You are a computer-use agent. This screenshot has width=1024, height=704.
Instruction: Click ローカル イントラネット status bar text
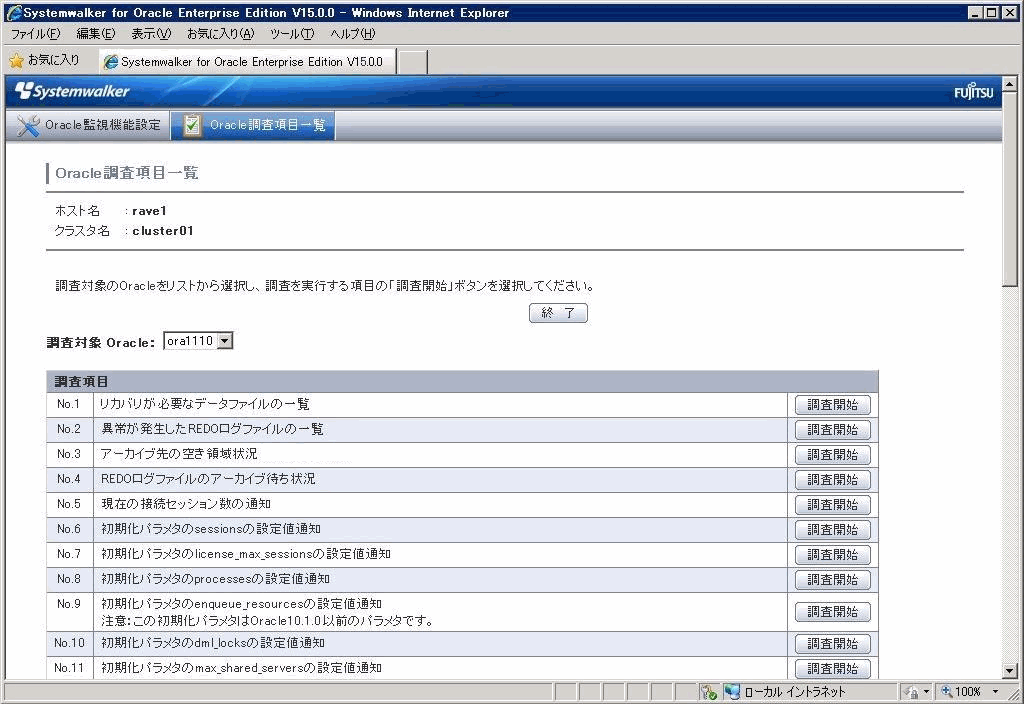pos(795,692)
